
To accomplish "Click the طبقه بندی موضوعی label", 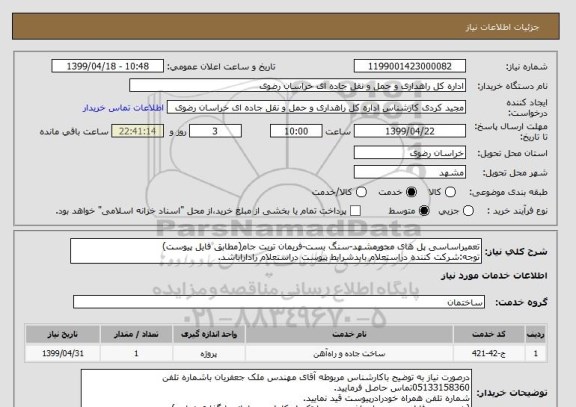I will click(508, 192).
